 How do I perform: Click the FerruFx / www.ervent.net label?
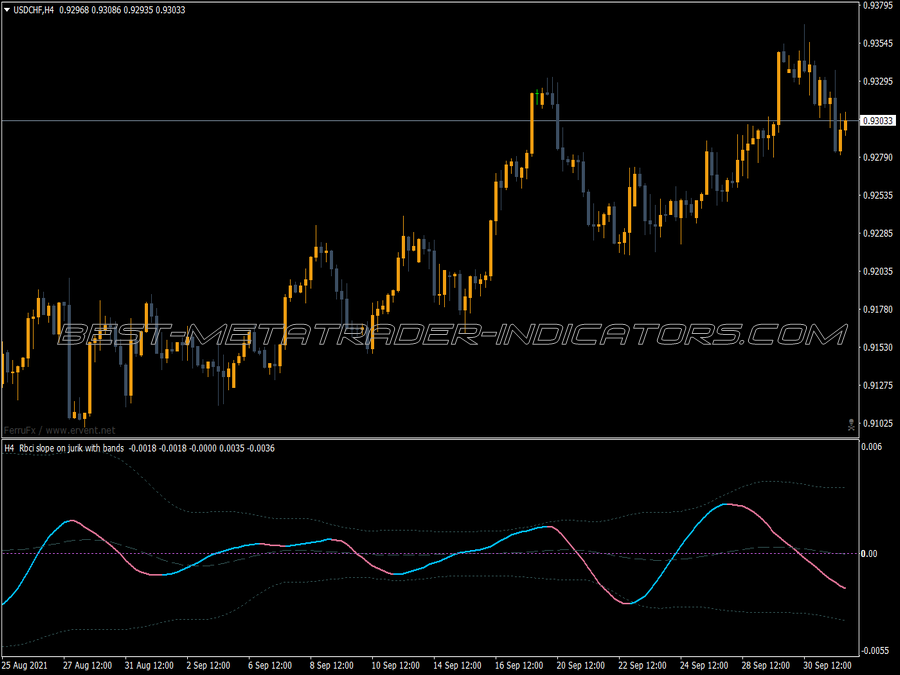pos(60,430)
